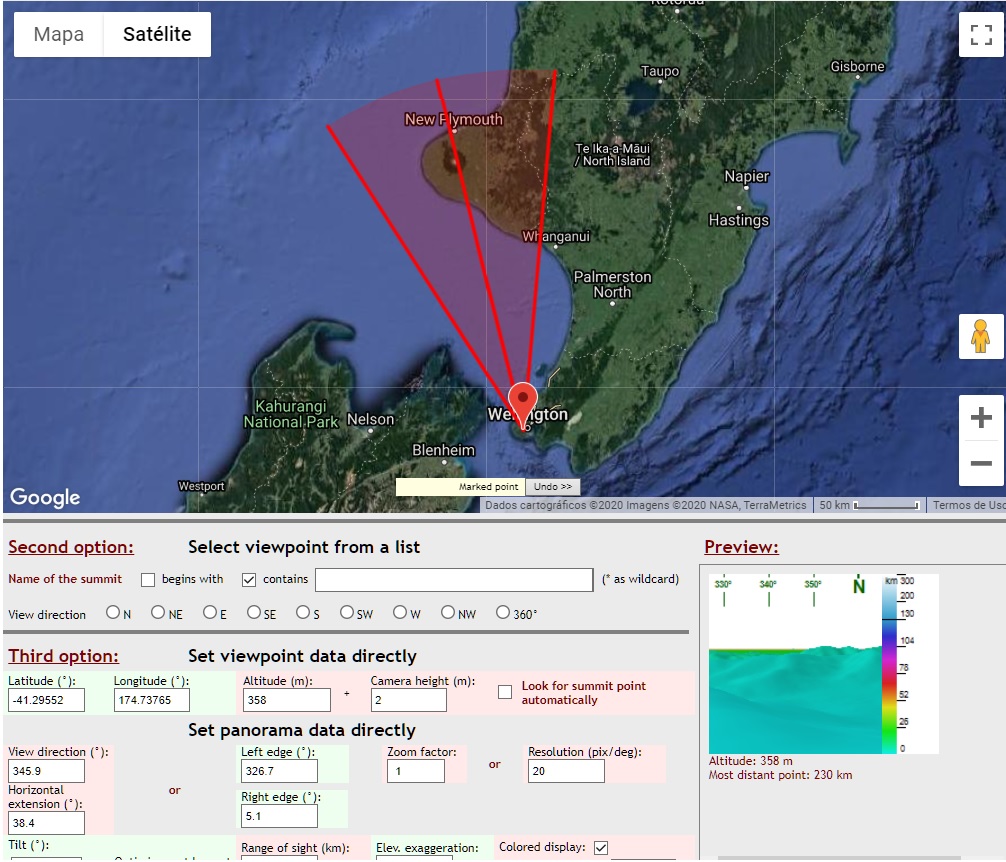Click the 'Most distant point: 230 km' text
This screenshot has width=1006, height=862.
(x=780, y=775)
